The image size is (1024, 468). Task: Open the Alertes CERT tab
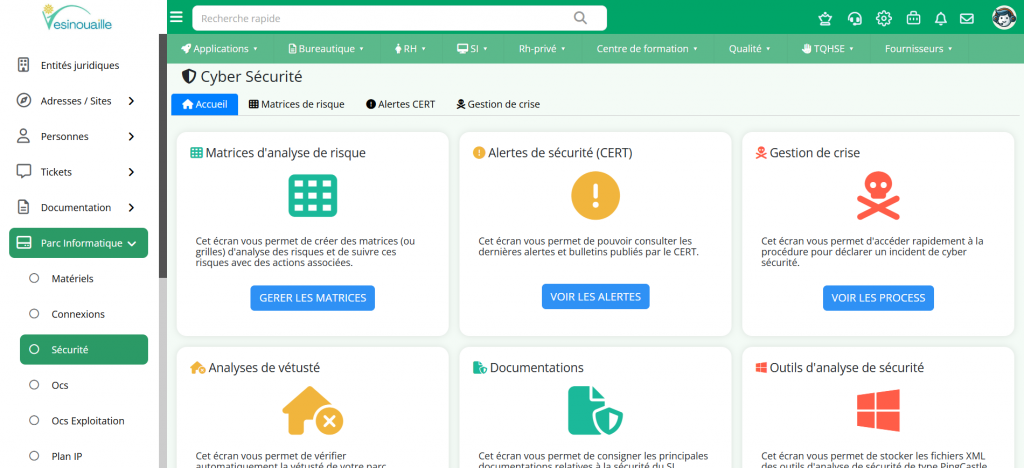tap(400, 104)
